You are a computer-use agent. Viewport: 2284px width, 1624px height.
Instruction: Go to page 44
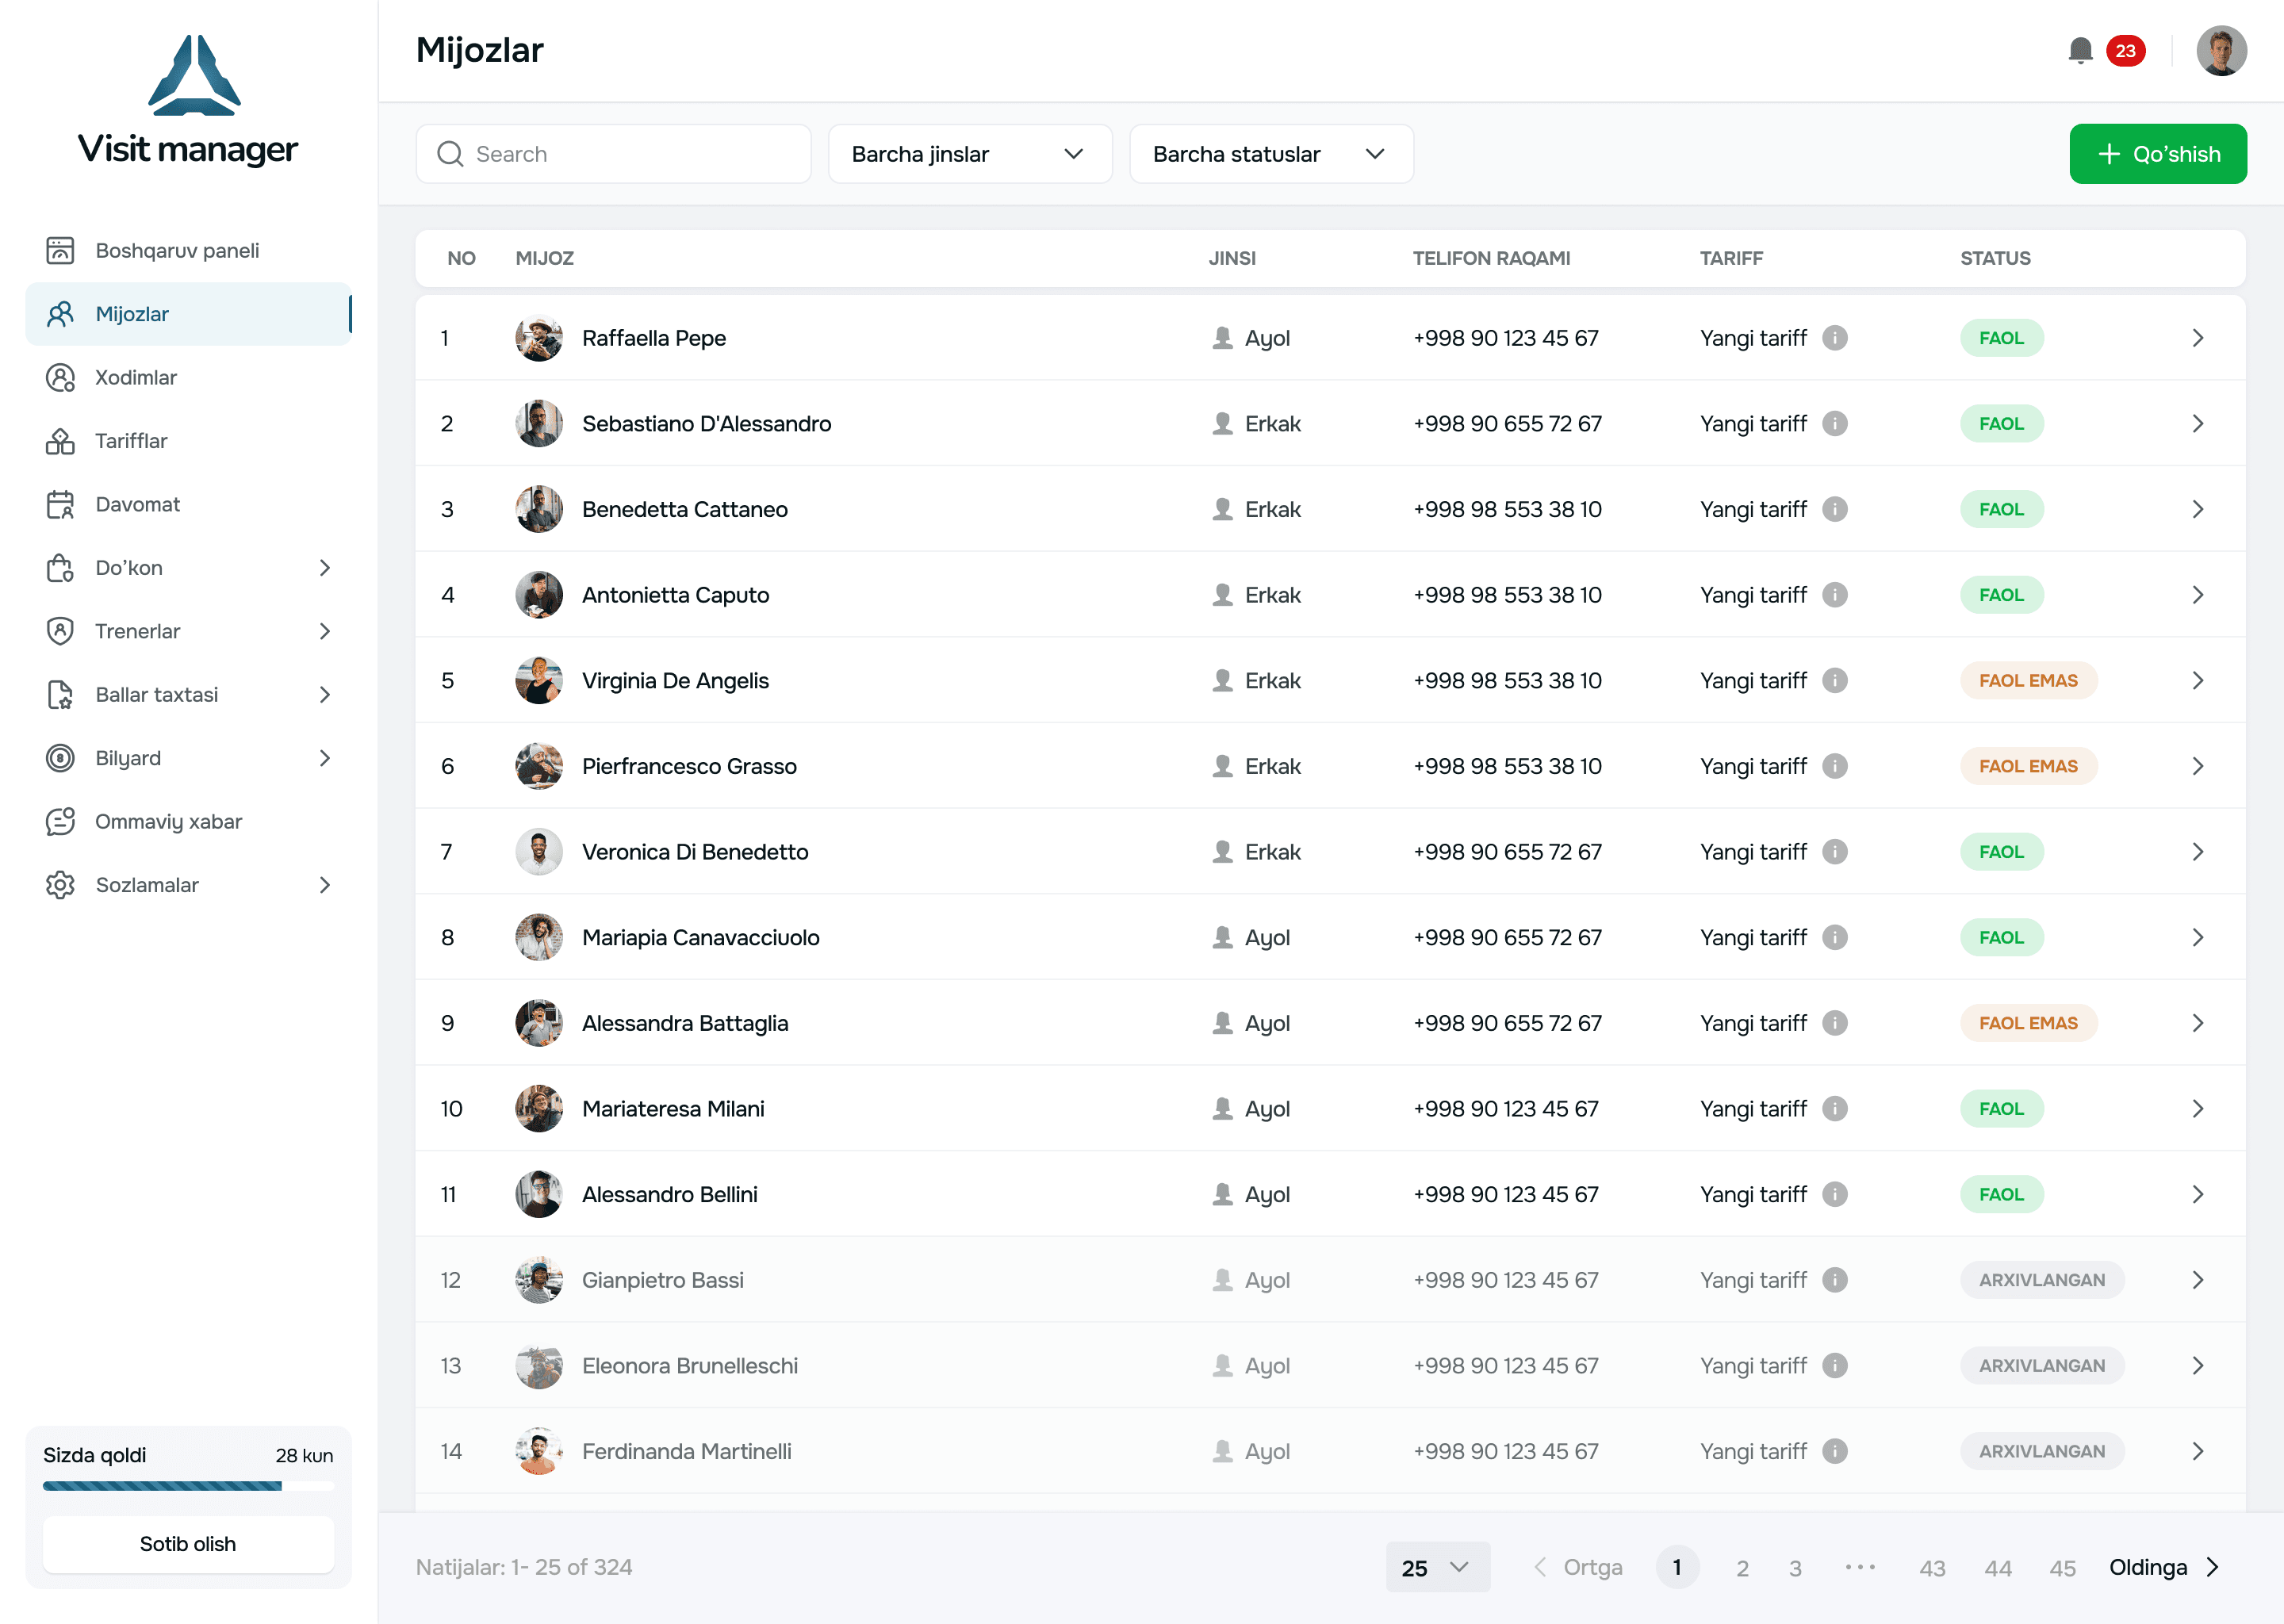(x=1998, y=1568)
